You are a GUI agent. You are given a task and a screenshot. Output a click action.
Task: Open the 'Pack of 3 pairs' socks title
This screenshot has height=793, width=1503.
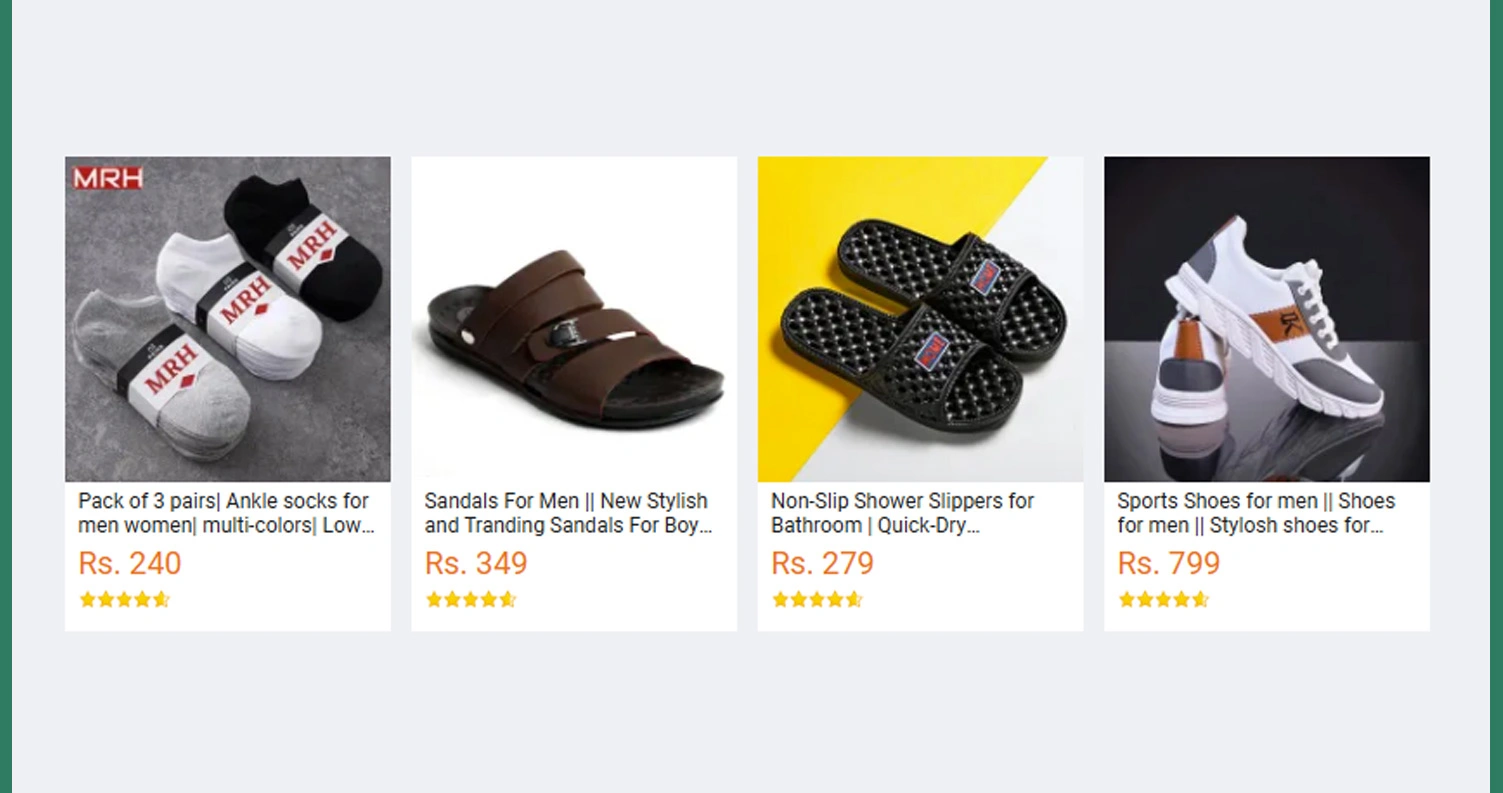[x=225, y=513]
